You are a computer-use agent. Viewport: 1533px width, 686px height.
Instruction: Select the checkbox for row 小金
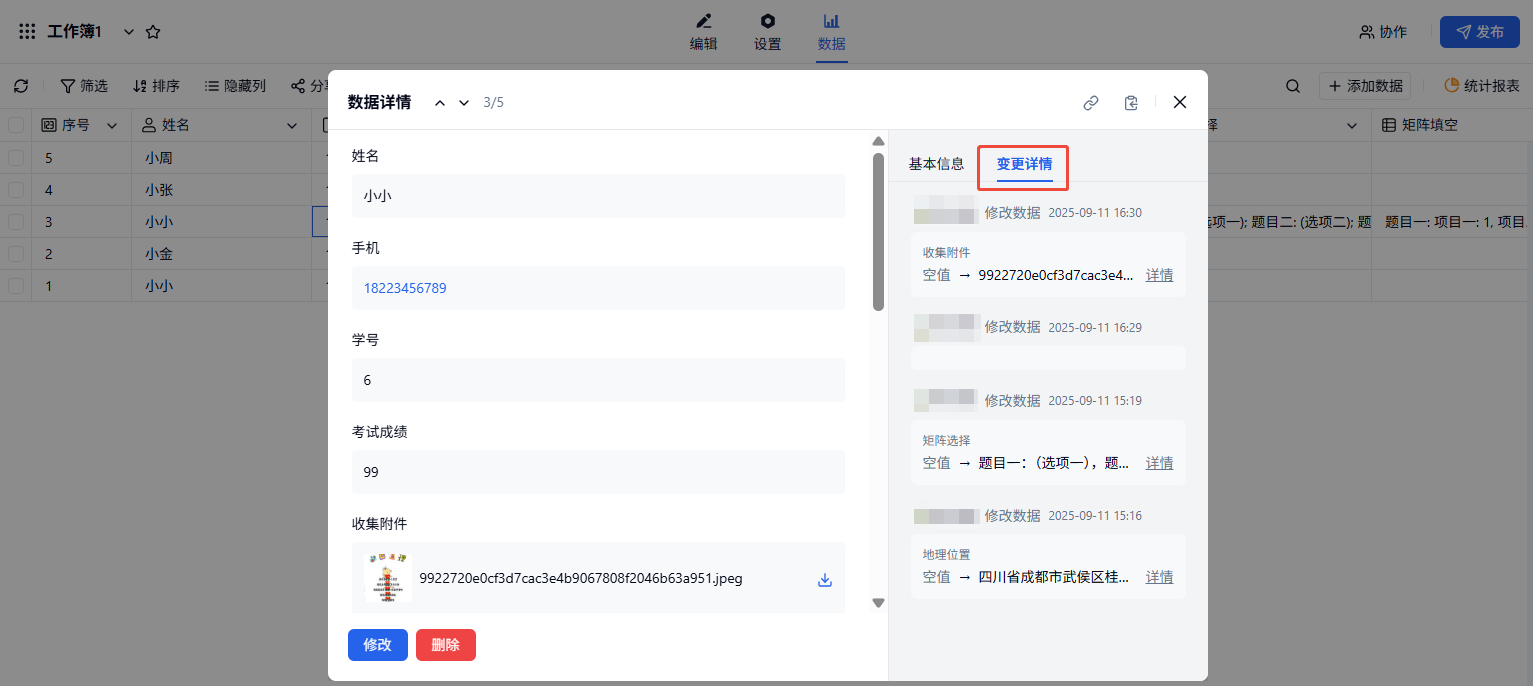[16, 254]
